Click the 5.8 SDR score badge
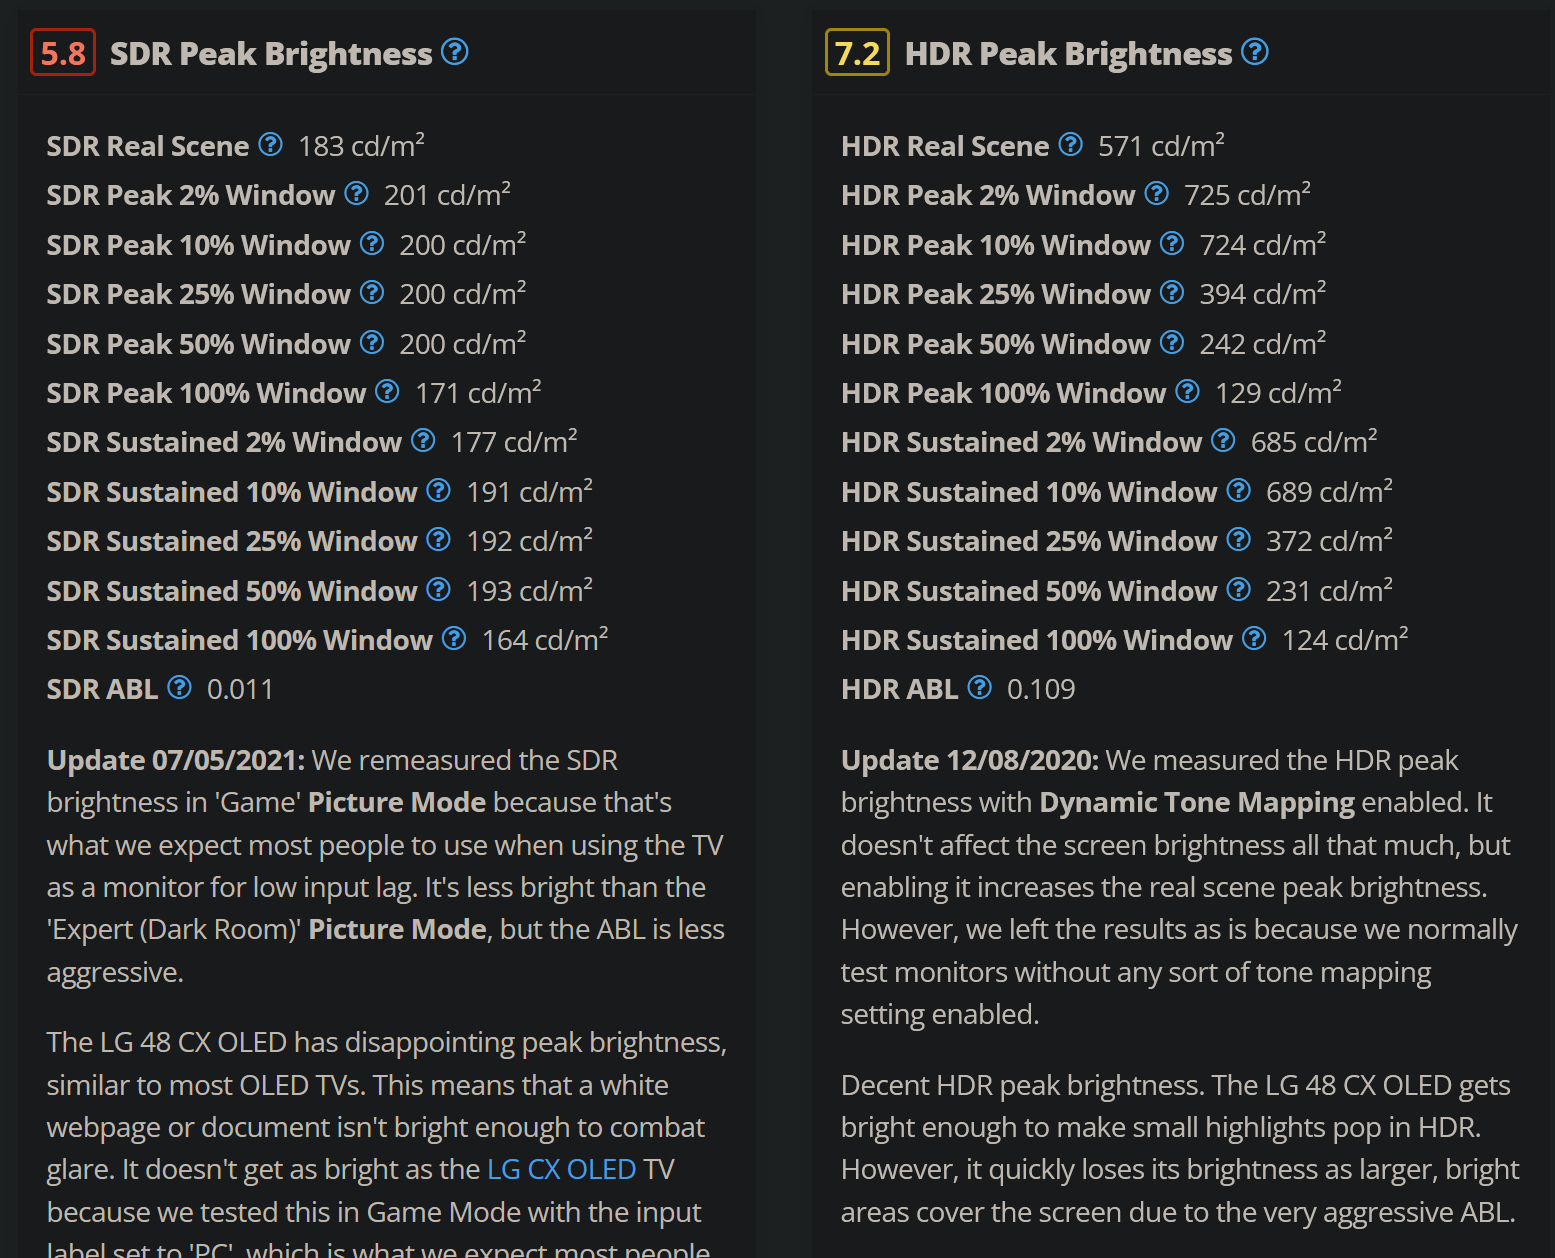 pyautogui.click(x=63, y=53)
